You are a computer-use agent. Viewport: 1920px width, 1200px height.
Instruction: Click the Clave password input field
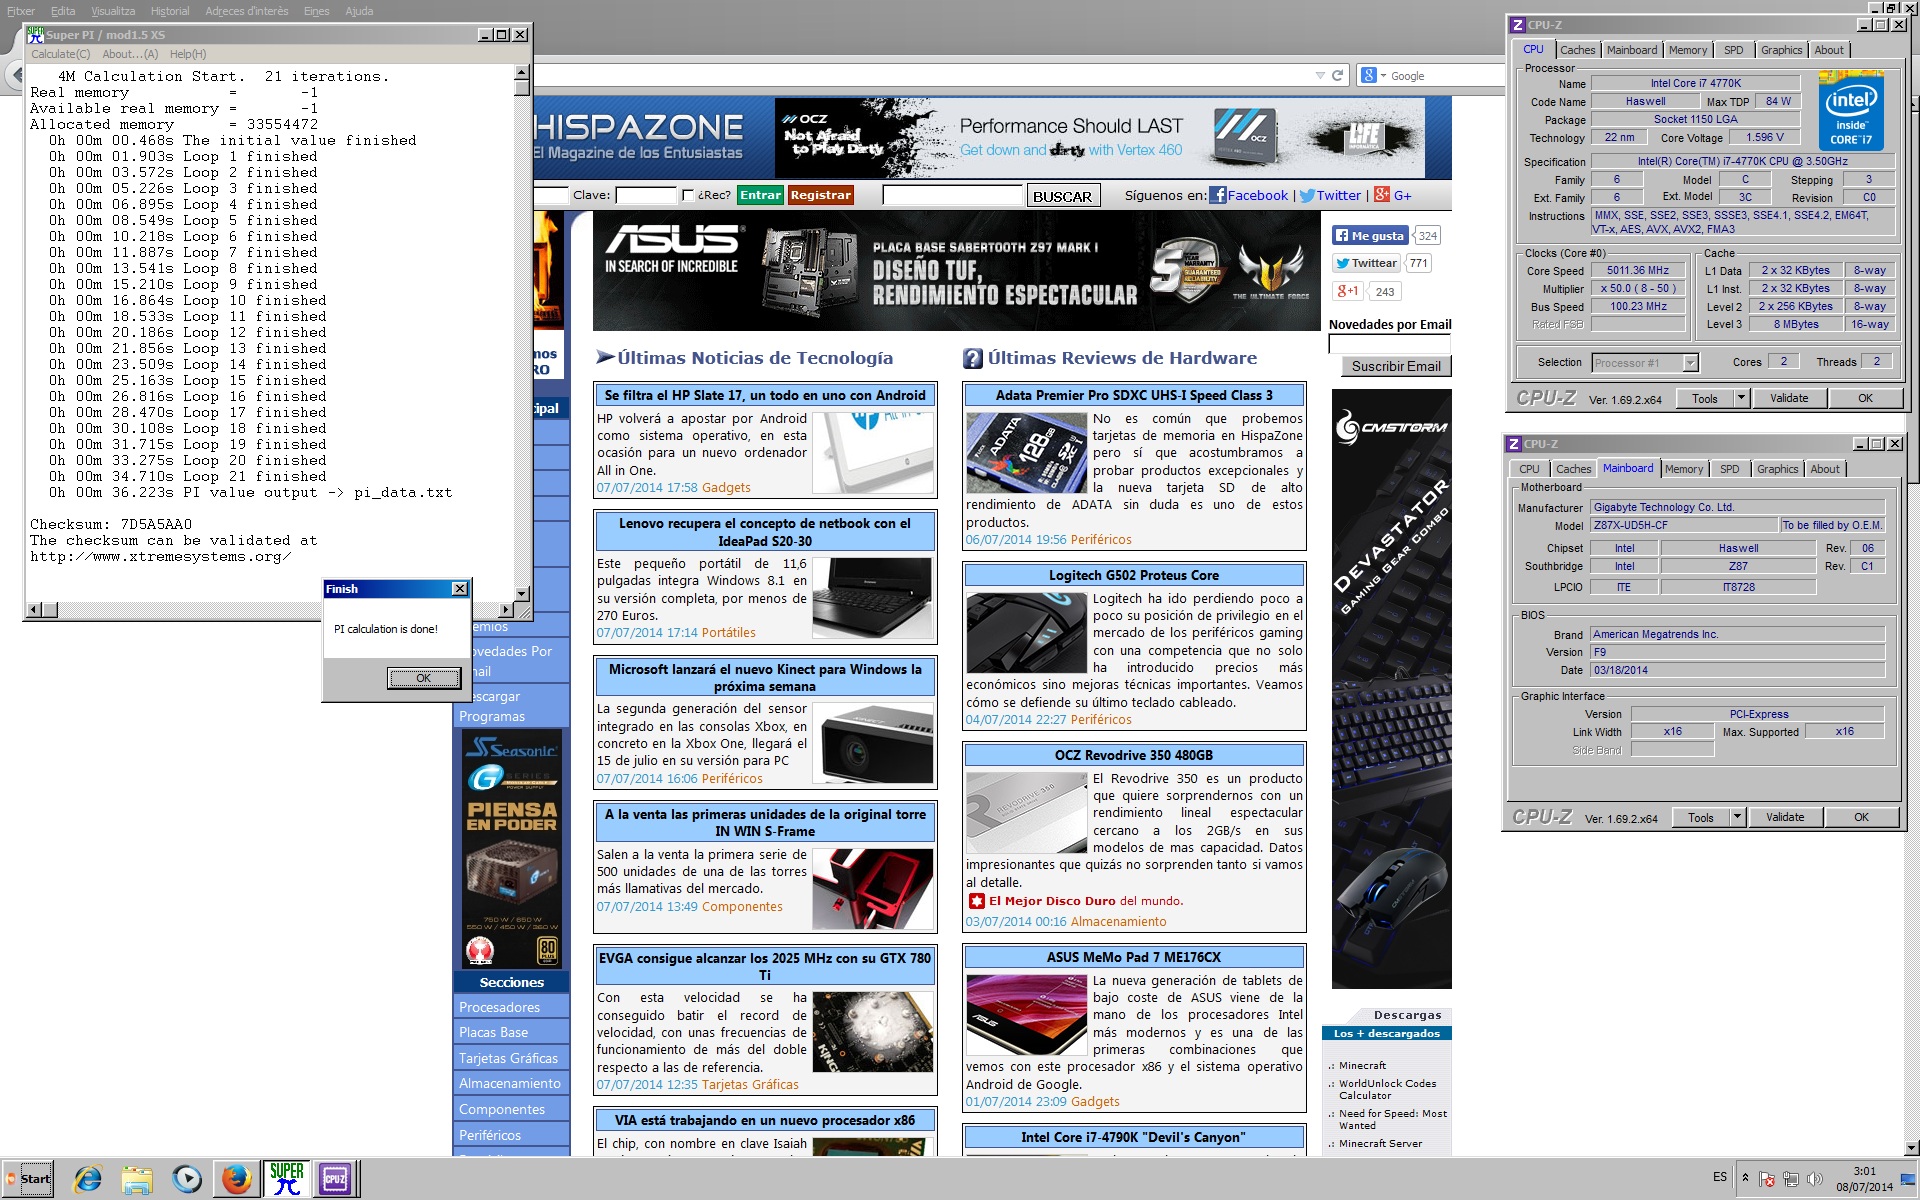click(x=645, y=195)
